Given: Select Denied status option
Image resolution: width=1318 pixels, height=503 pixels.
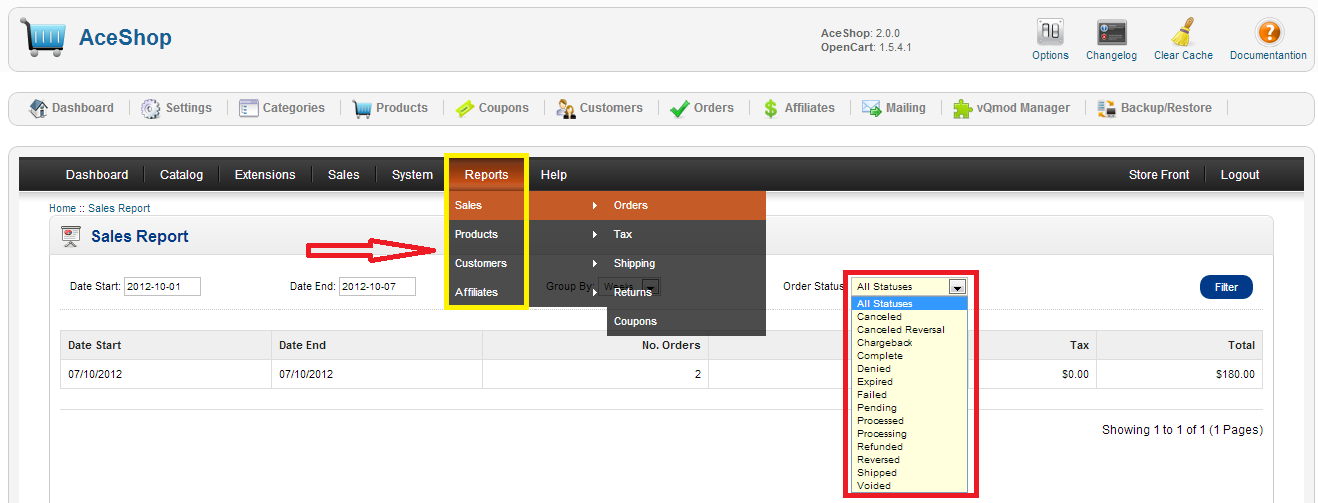Looking at the screenshot, I should 910,369.
